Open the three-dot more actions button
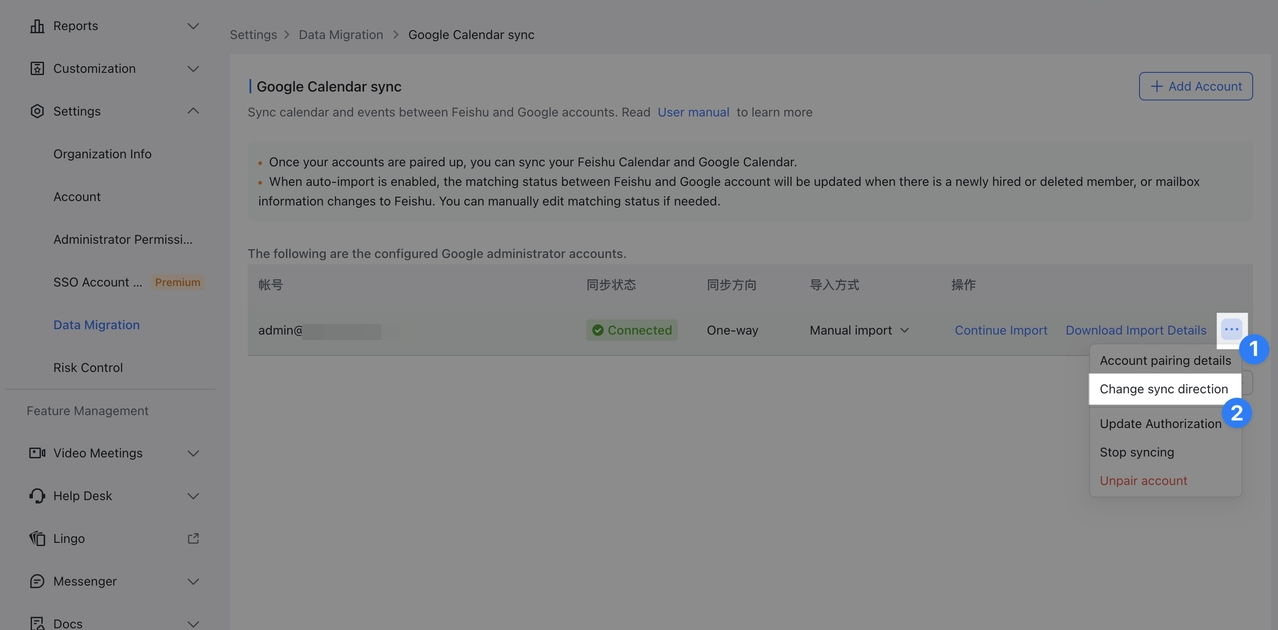 coord(1231,329)
